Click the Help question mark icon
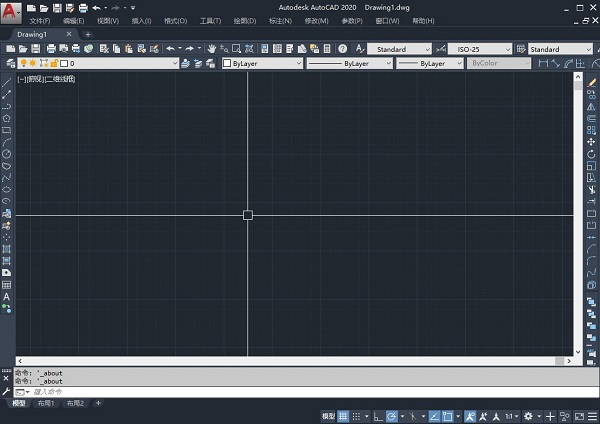 343,48
